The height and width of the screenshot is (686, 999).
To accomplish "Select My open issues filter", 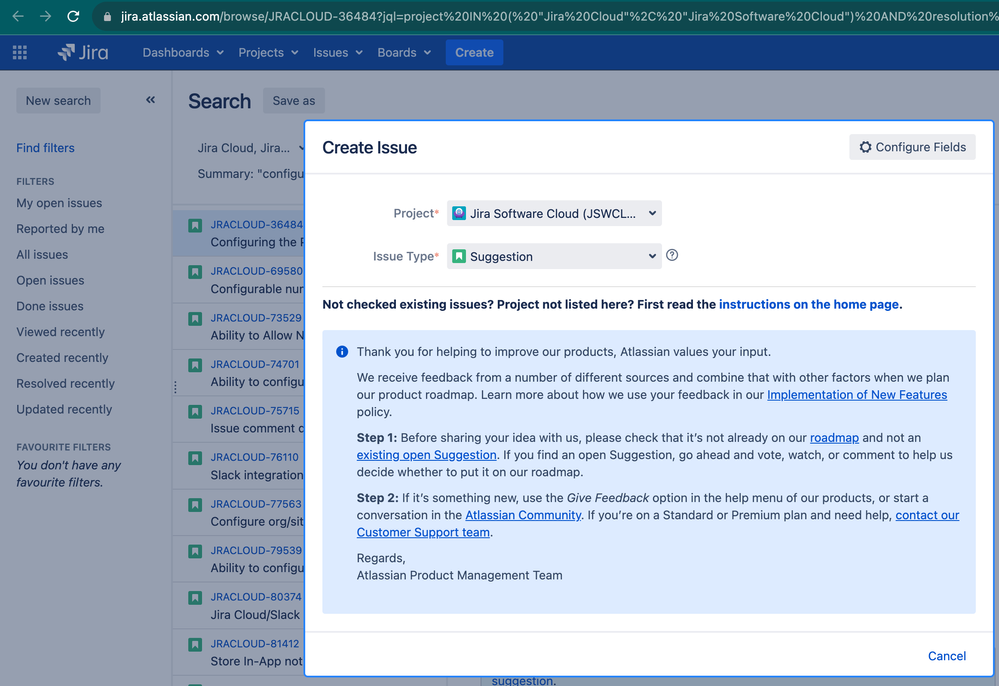I will pyautogui.click(x=59, y=203).
